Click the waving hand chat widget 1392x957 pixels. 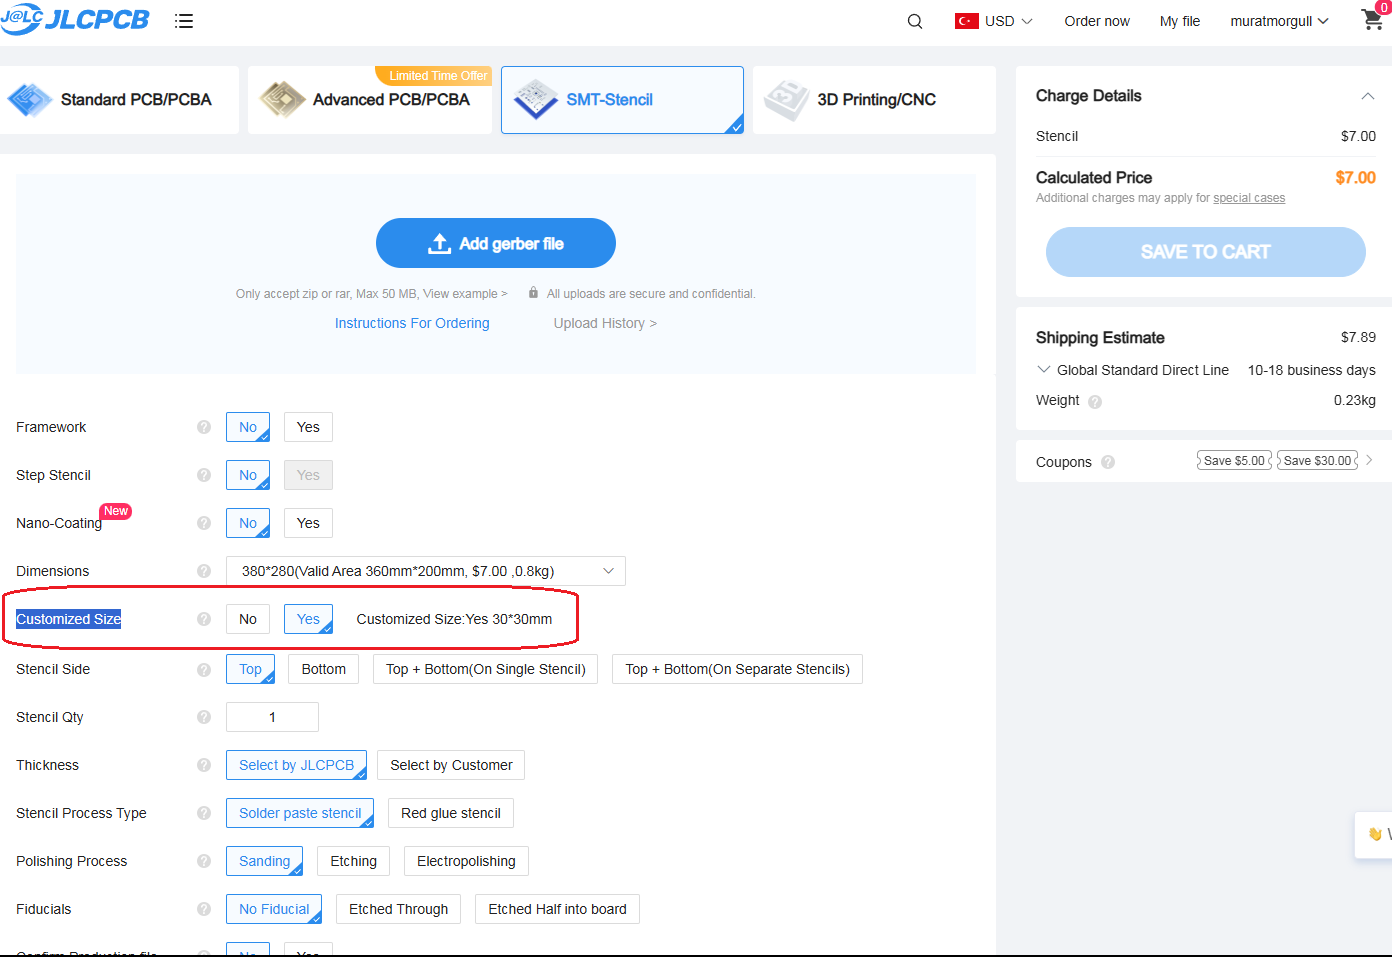click(1375, 834)
